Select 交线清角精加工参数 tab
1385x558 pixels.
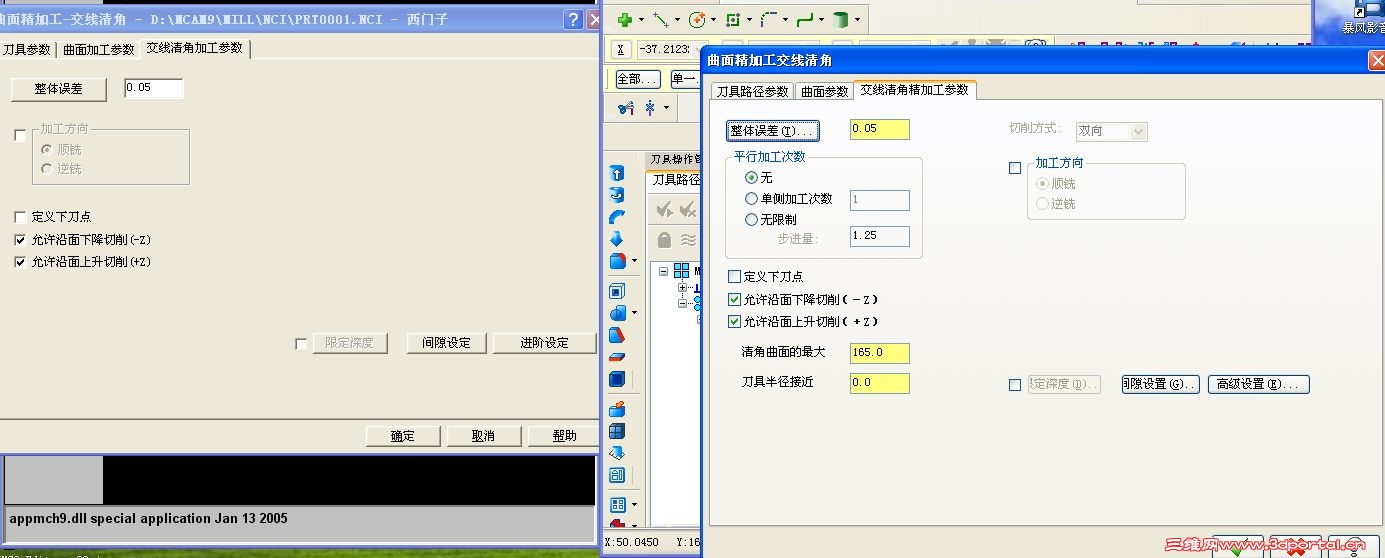tap(915, 90)
